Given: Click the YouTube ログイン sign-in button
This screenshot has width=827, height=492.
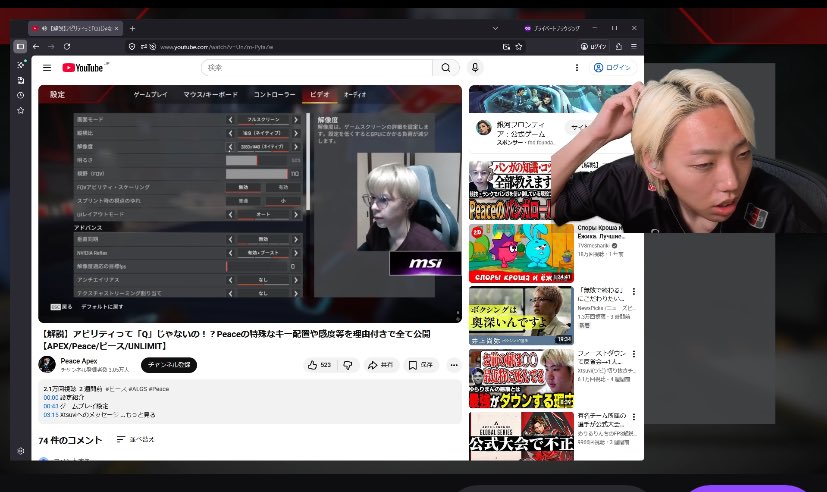Looking at the screenshot, I should pos(612,67).
